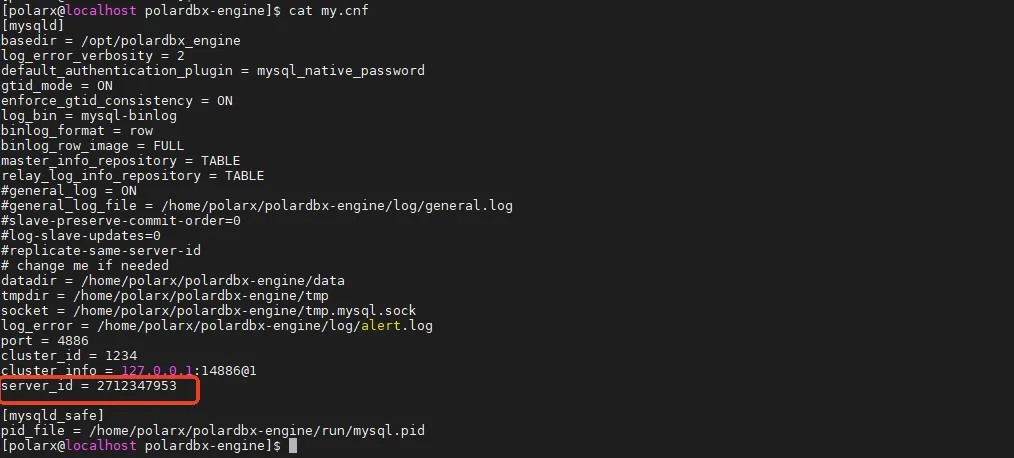Place cursor at the final shell prompt

[x=292, y=446]
